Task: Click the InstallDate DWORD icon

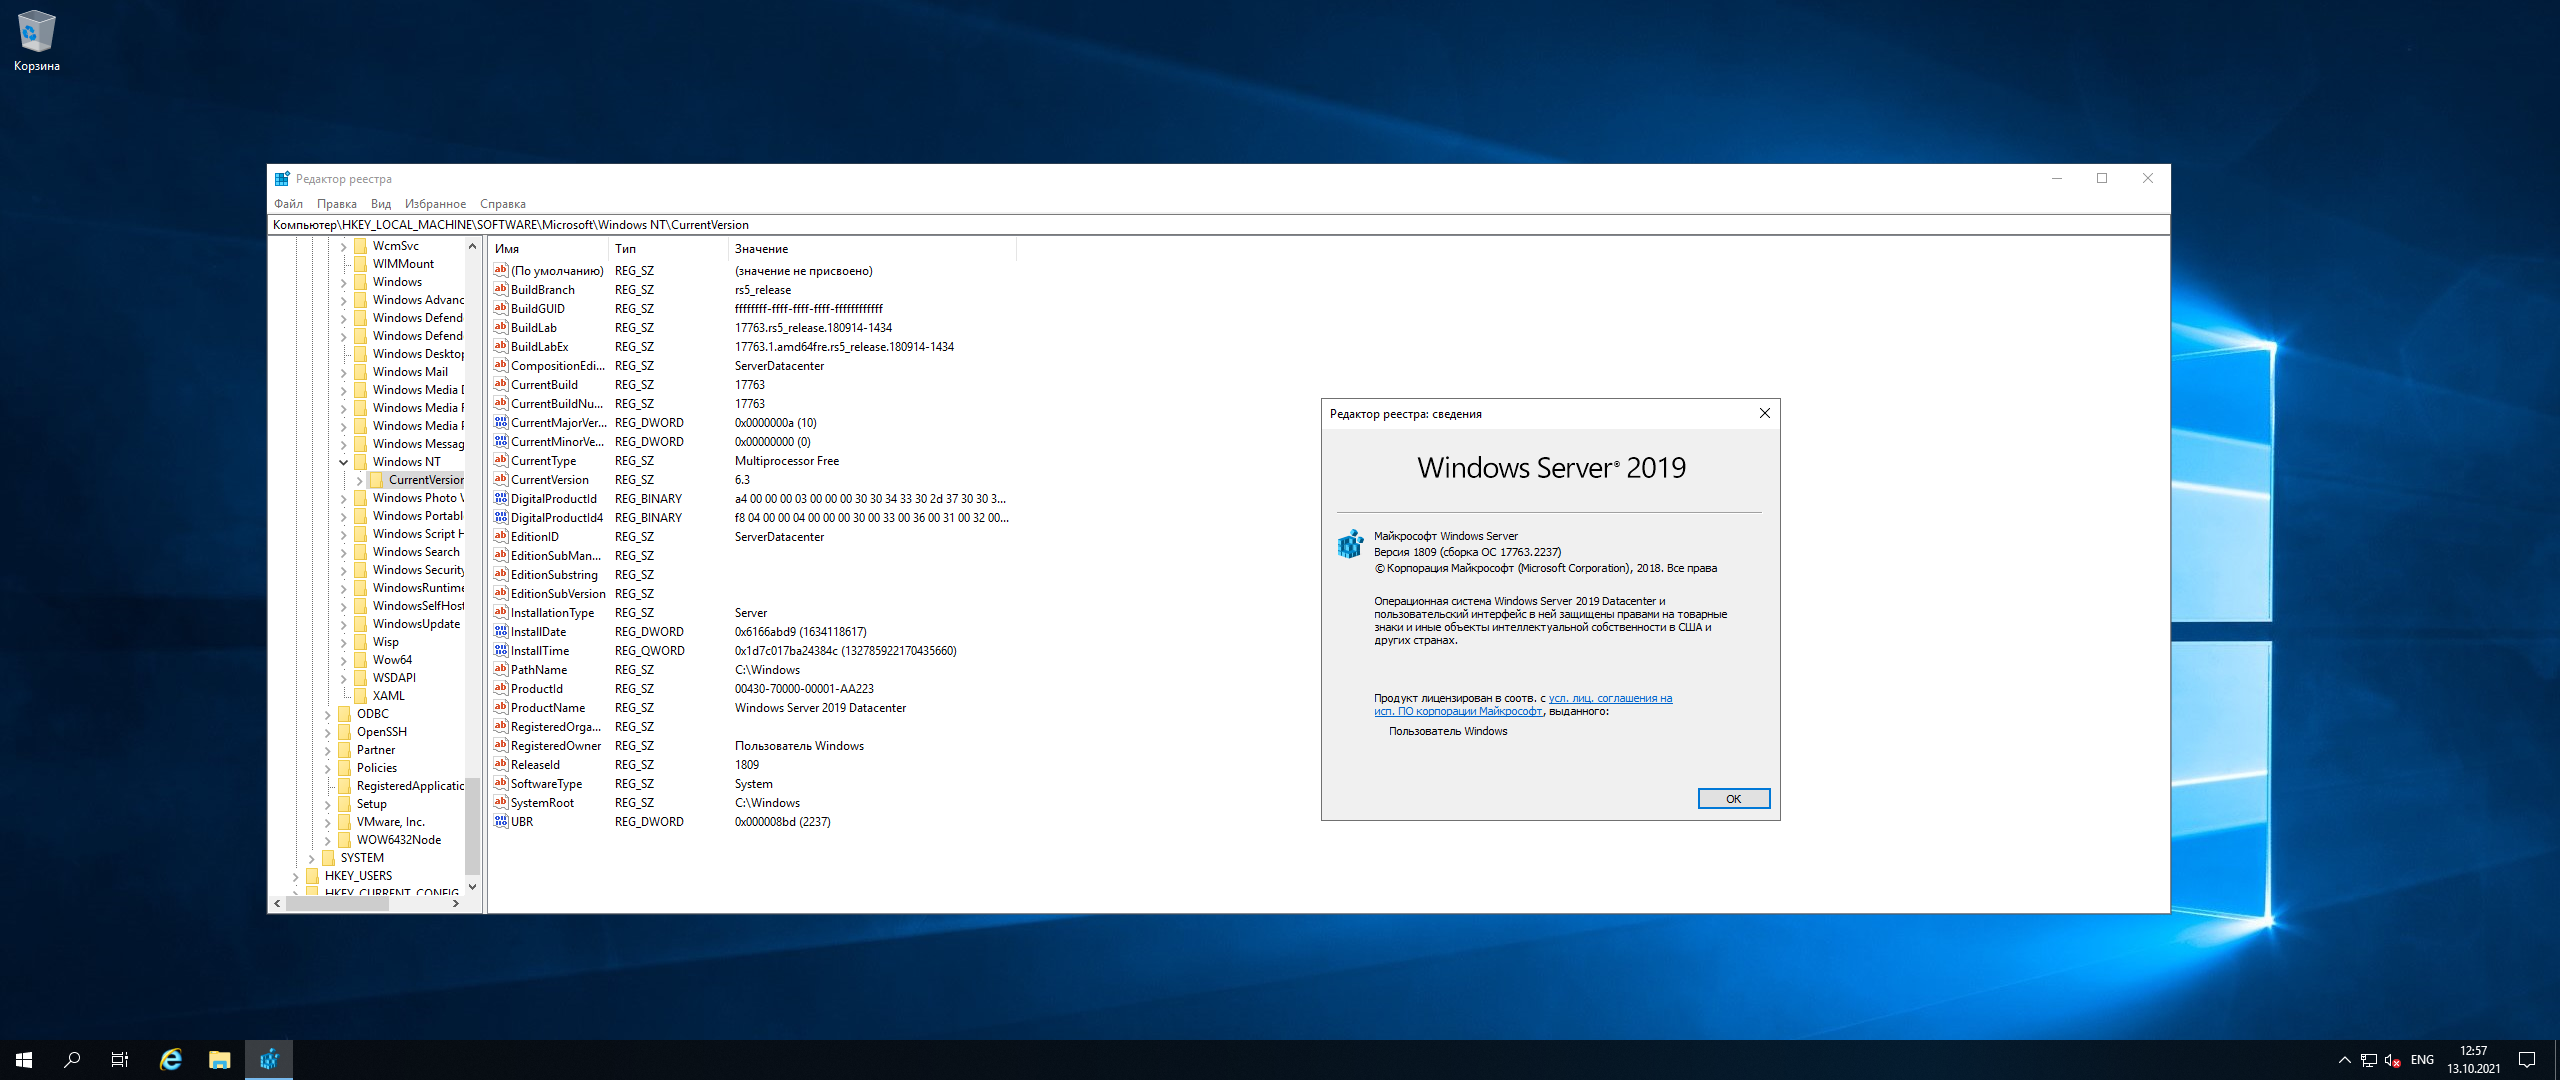Action: (x=501, y=631)
